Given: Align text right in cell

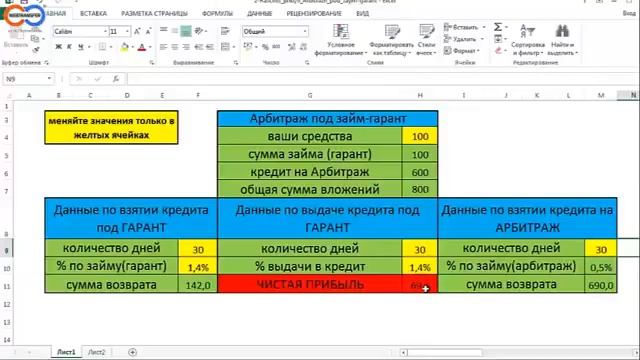Looking at the screenshot, I should [186, 47].
